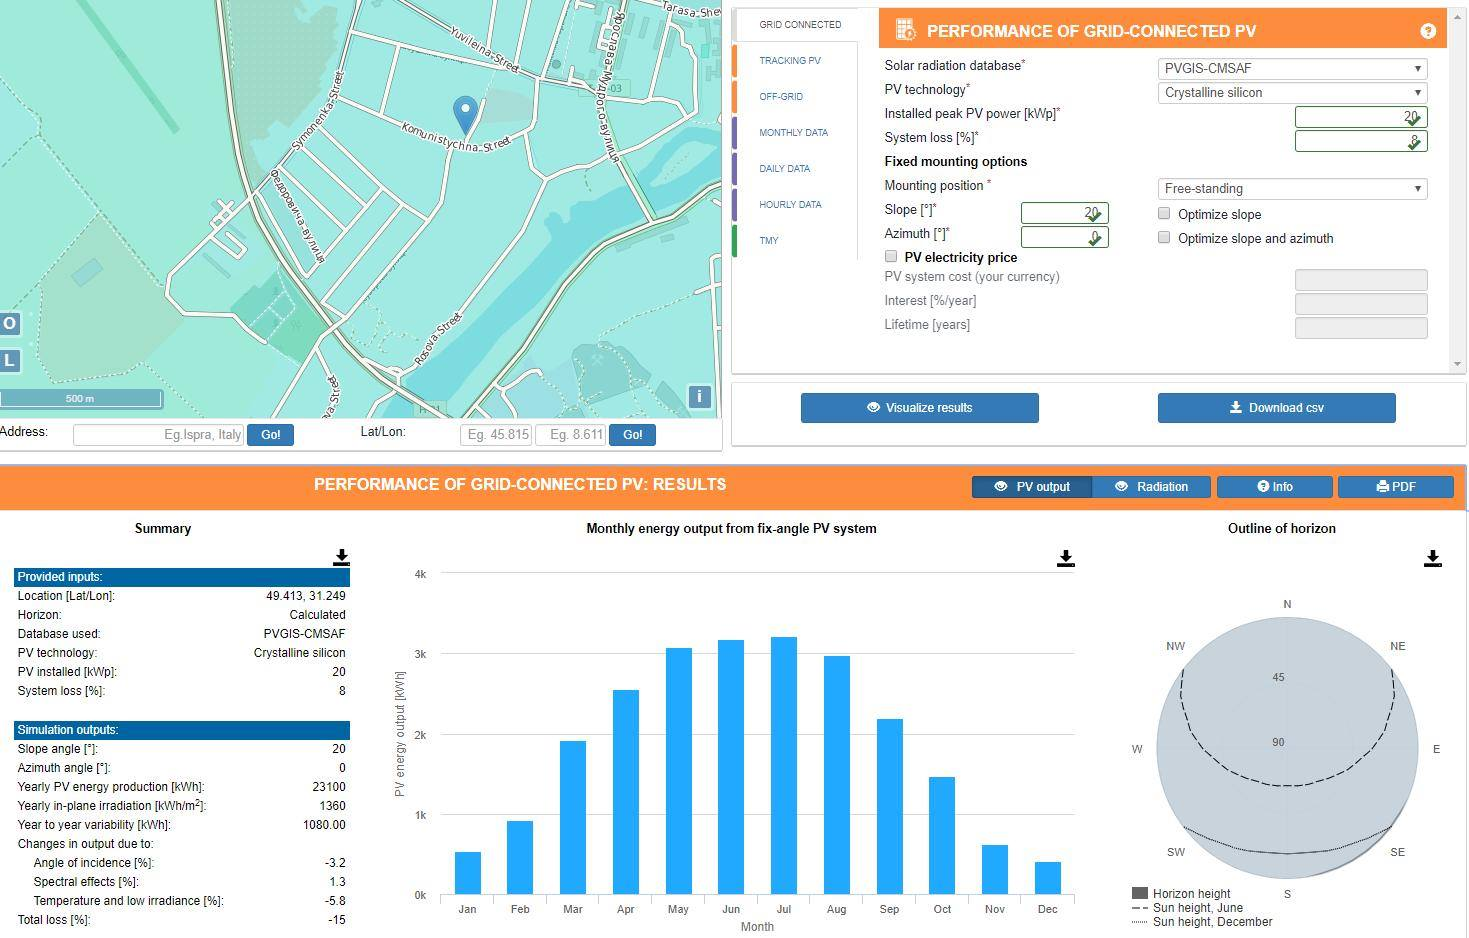The image size is (1469, 938).
Task: Download the monthly energy output chart
Action: click(x=1065, y=558)
